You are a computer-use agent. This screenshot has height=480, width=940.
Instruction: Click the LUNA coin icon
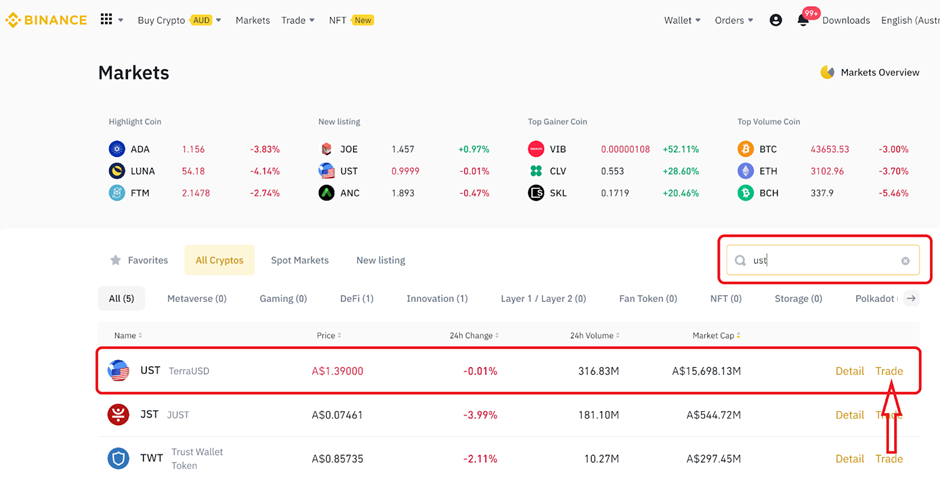tap(116, 171)
